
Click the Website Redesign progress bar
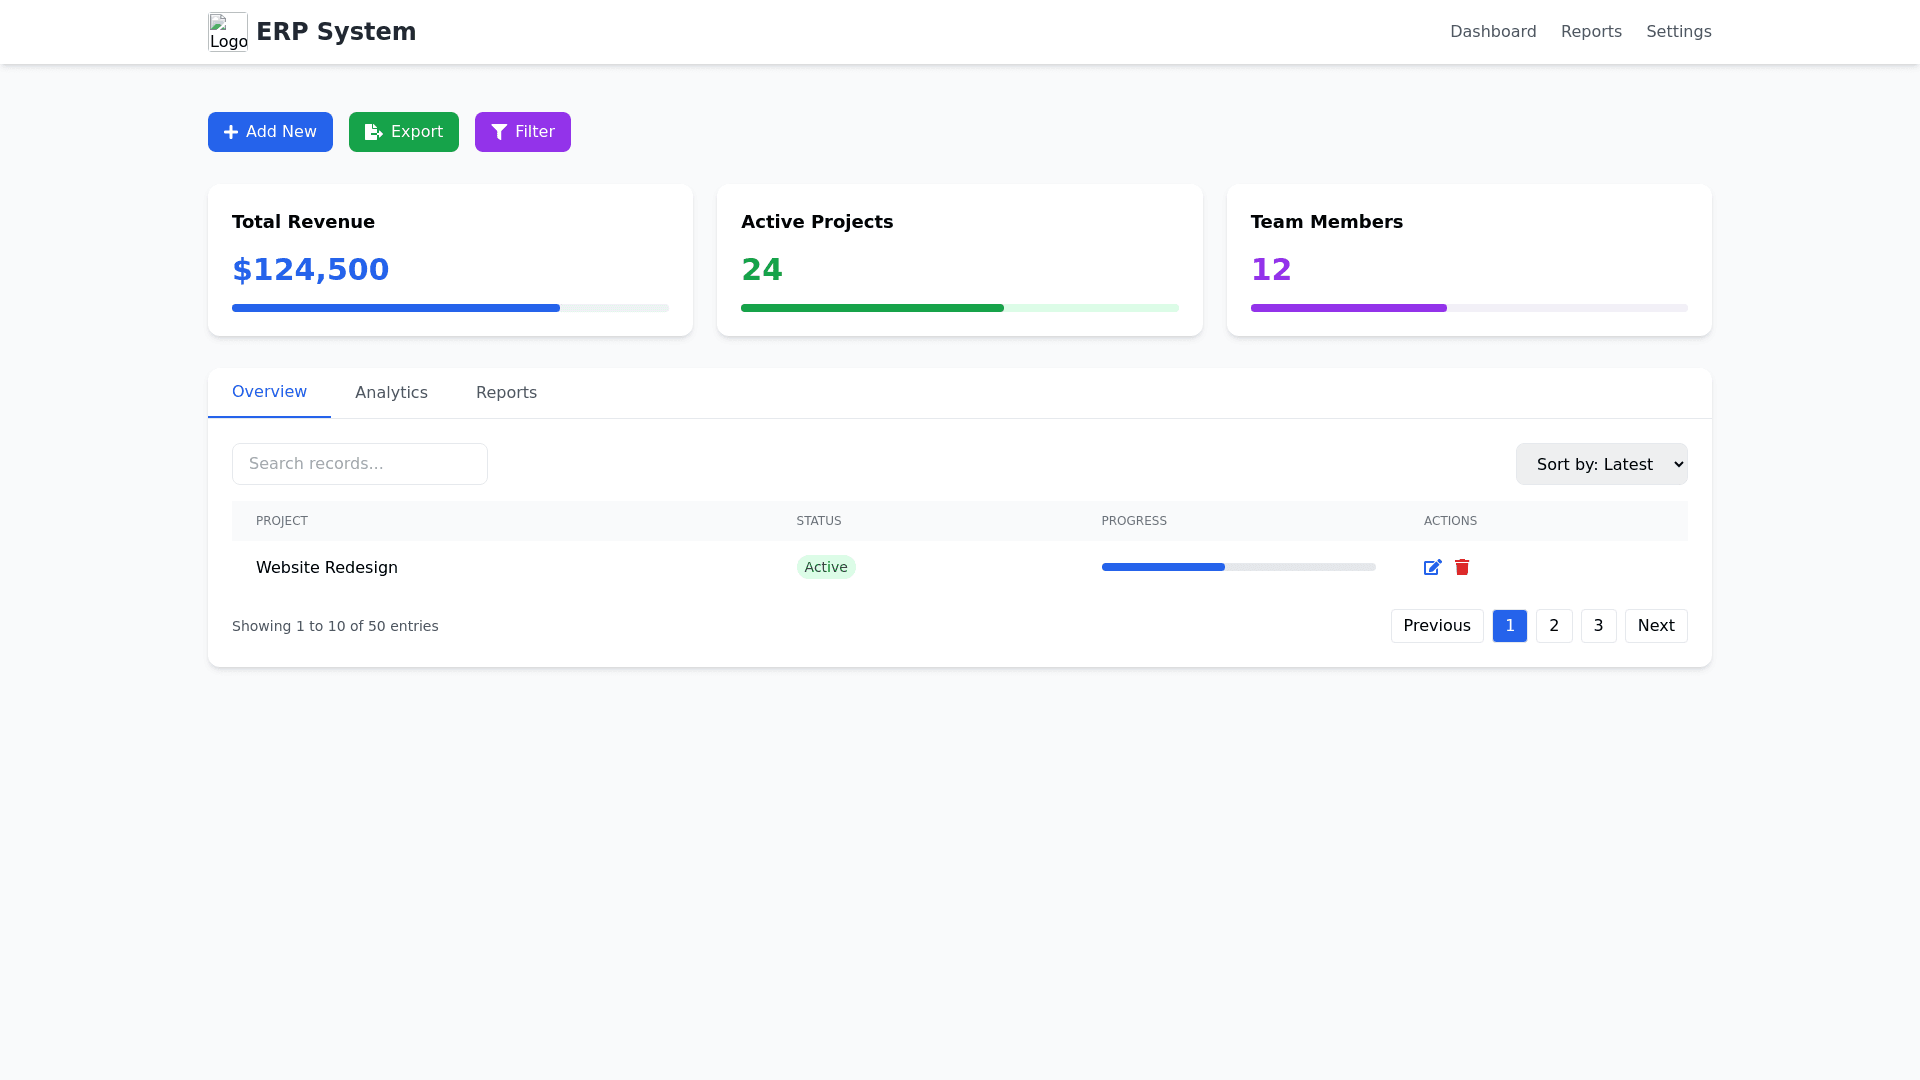(x=1238, y=567)
